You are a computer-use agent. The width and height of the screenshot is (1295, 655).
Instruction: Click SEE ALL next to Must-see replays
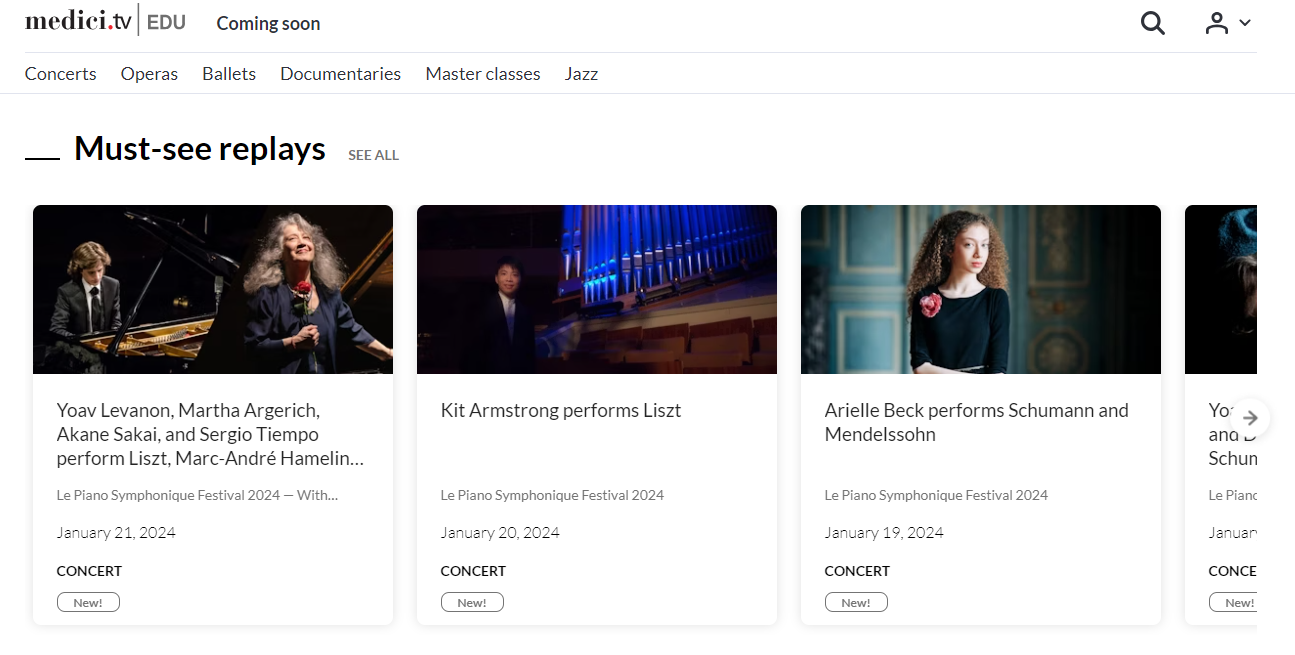click(x=373, y=155)
